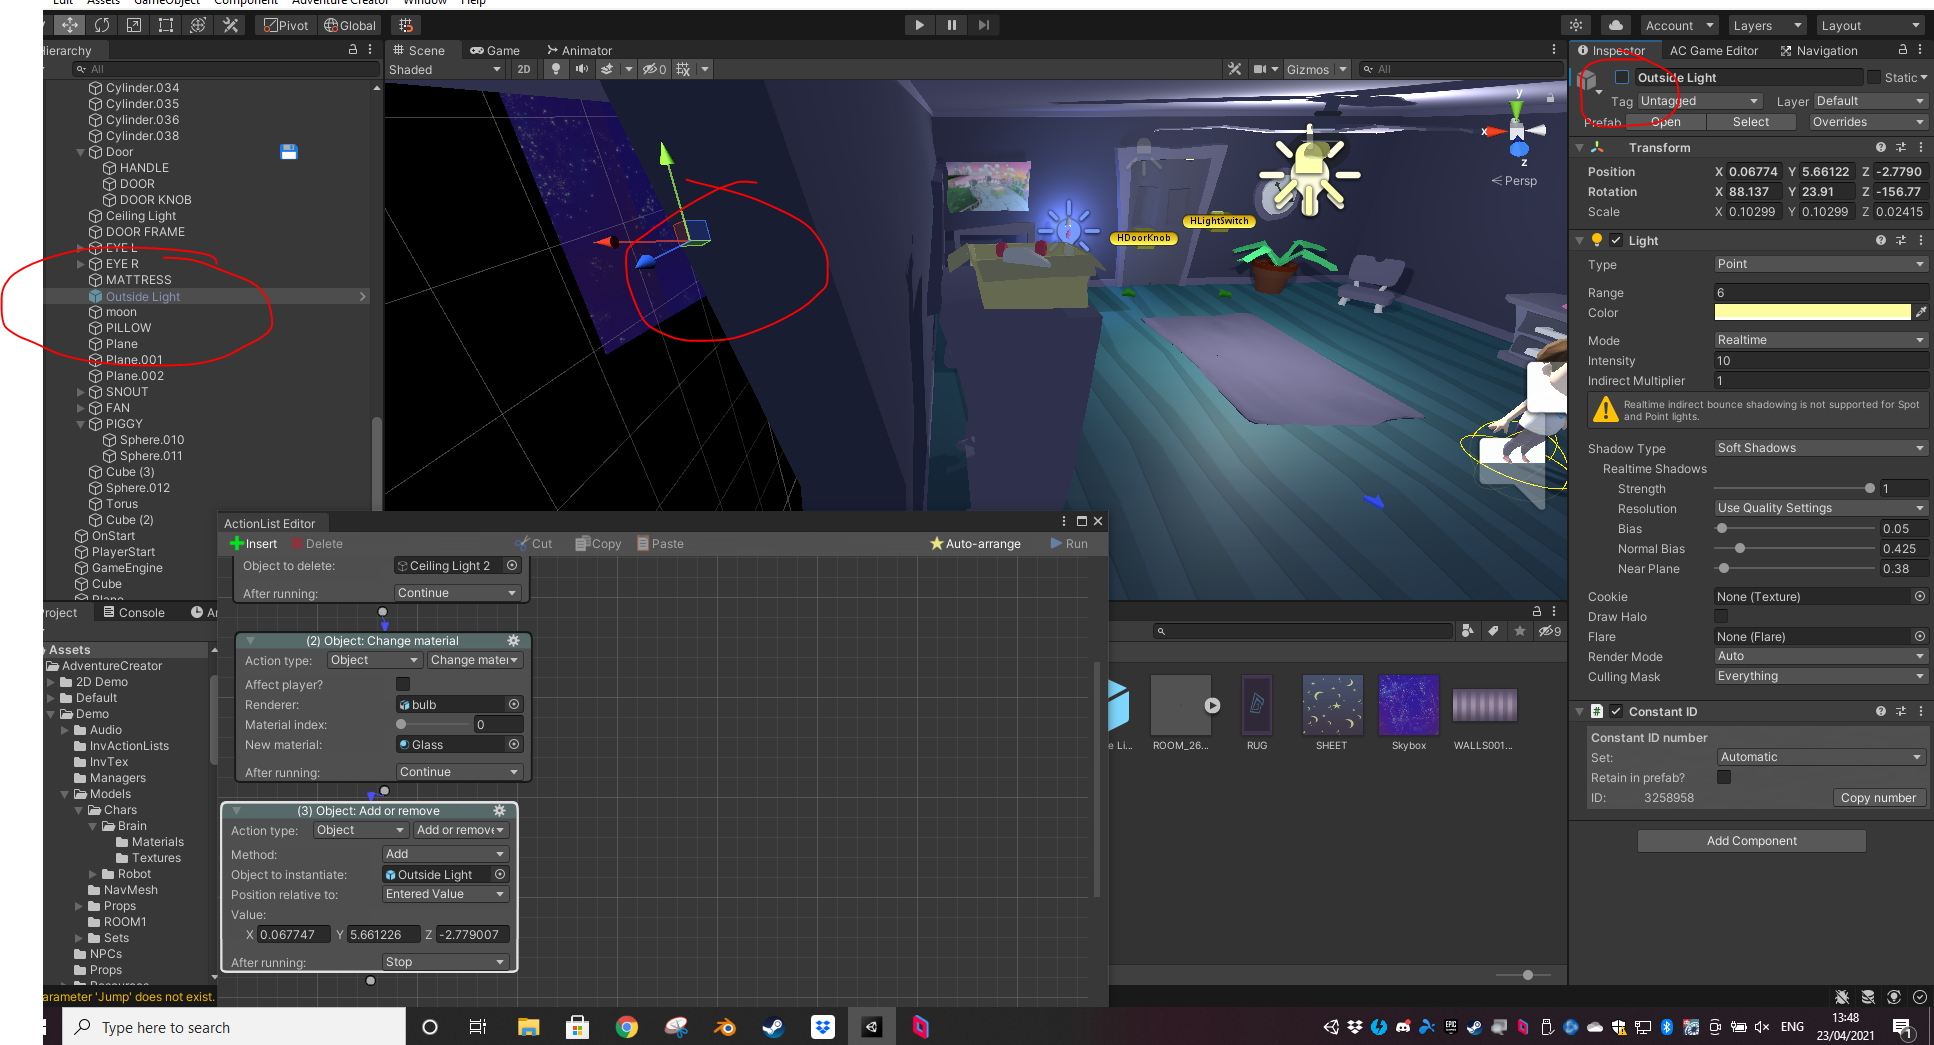Switch to the Animator tab
Image resolution: width=1934 pixels, height=1045 pixels.
pyautogui.click(x=579, y=50)
